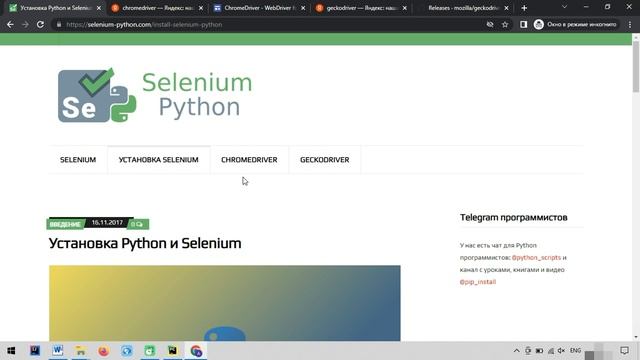Image resolution: width=640 pixels, height=360 pixels.
Task: Open the Word app in taskbar
Action: 58,351
